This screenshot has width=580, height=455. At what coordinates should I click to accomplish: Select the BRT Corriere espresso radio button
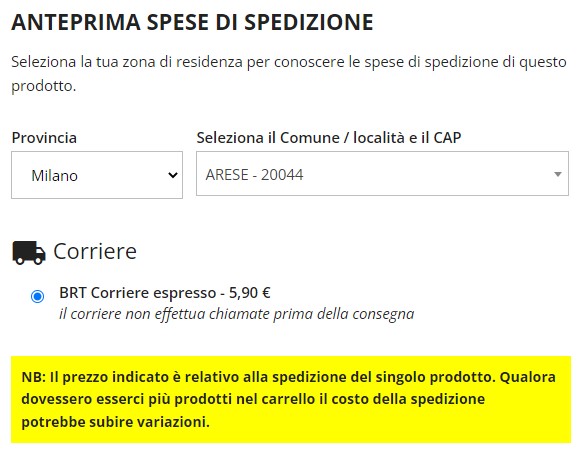click(37, 296)
